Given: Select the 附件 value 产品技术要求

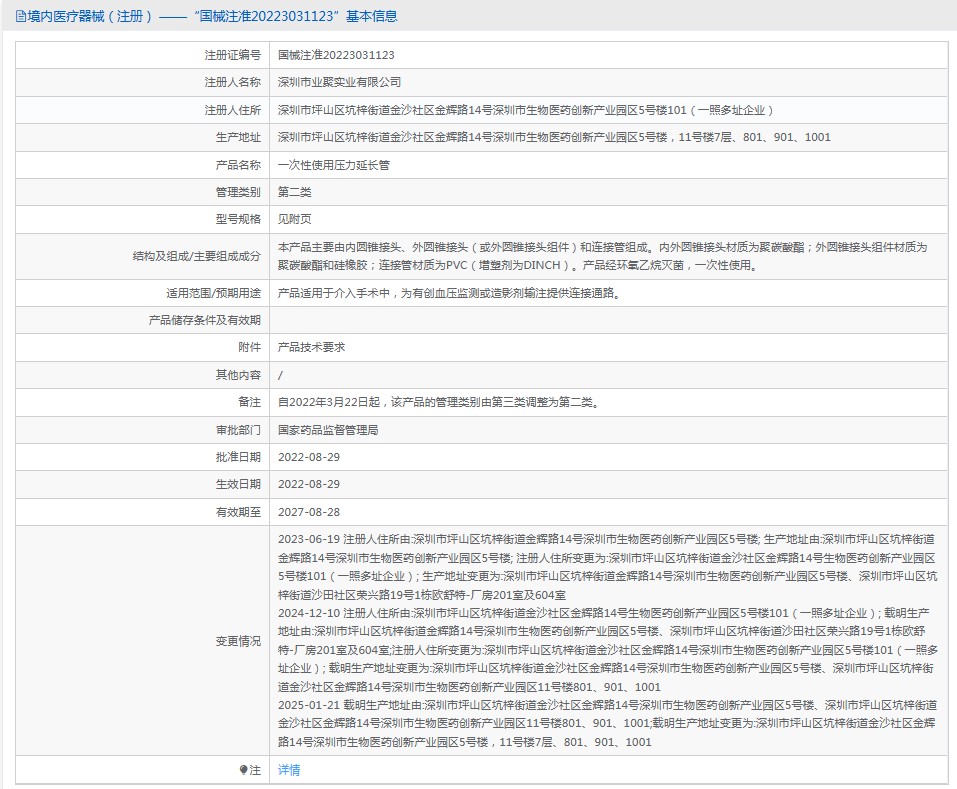Looking at the screenshot, I should point(310,346).
